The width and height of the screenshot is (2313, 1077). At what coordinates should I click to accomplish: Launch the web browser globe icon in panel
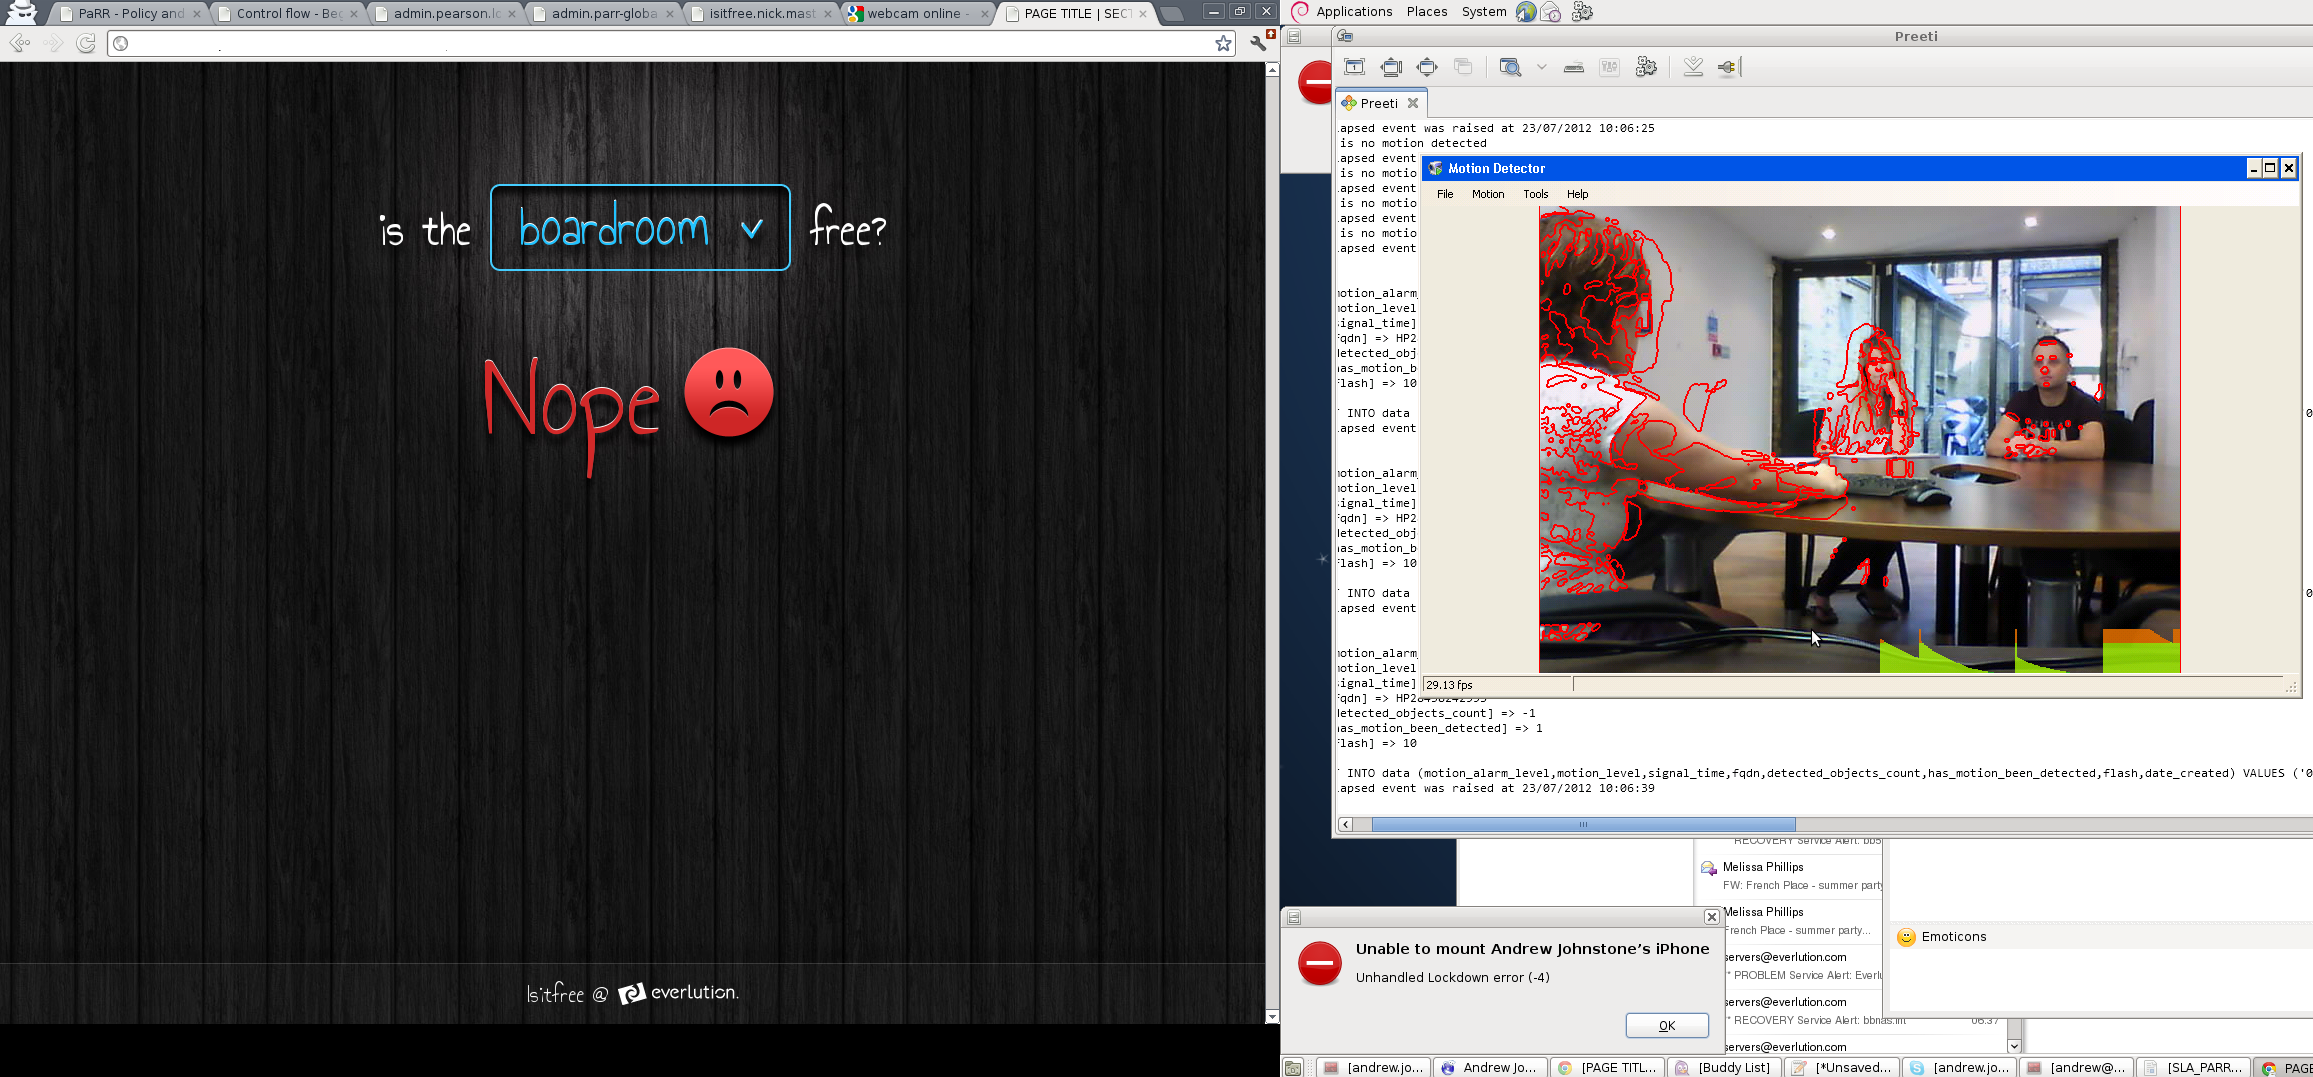click(1526, 12)
